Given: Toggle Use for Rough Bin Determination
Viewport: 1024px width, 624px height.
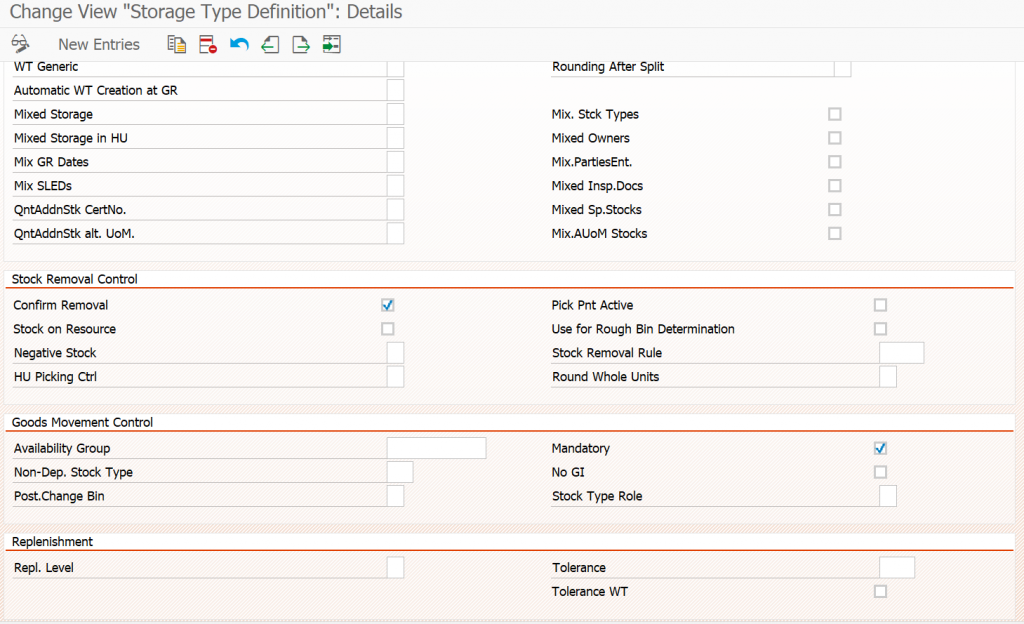Looking at the screenshot, I should [880, 329].
